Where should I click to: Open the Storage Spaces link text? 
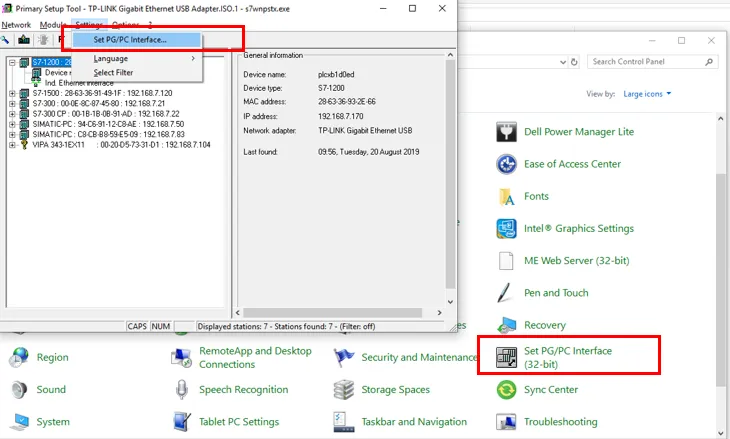tap(396, 390)
